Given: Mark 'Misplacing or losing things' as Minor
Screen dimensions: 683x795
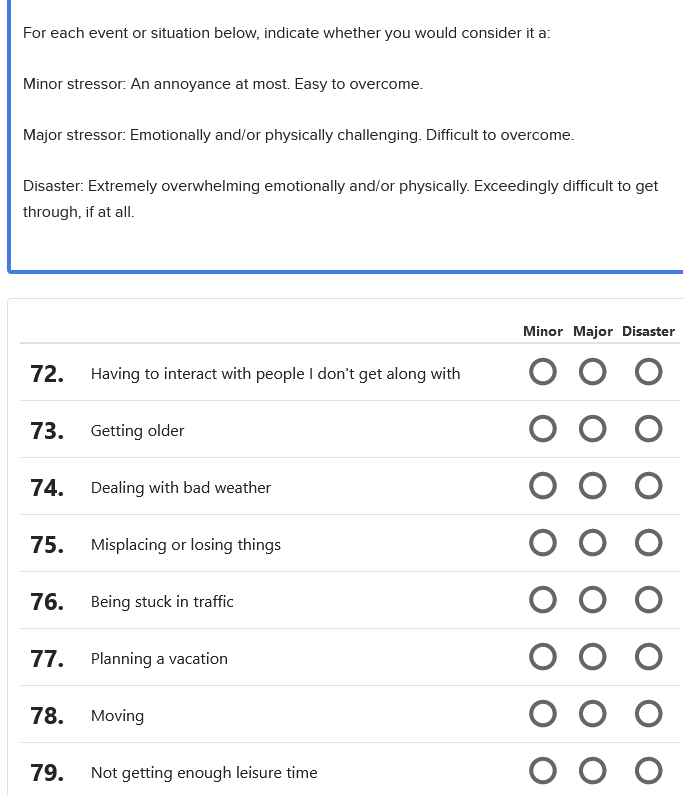Looking at the screenshot, I should [x=543, y=544].
